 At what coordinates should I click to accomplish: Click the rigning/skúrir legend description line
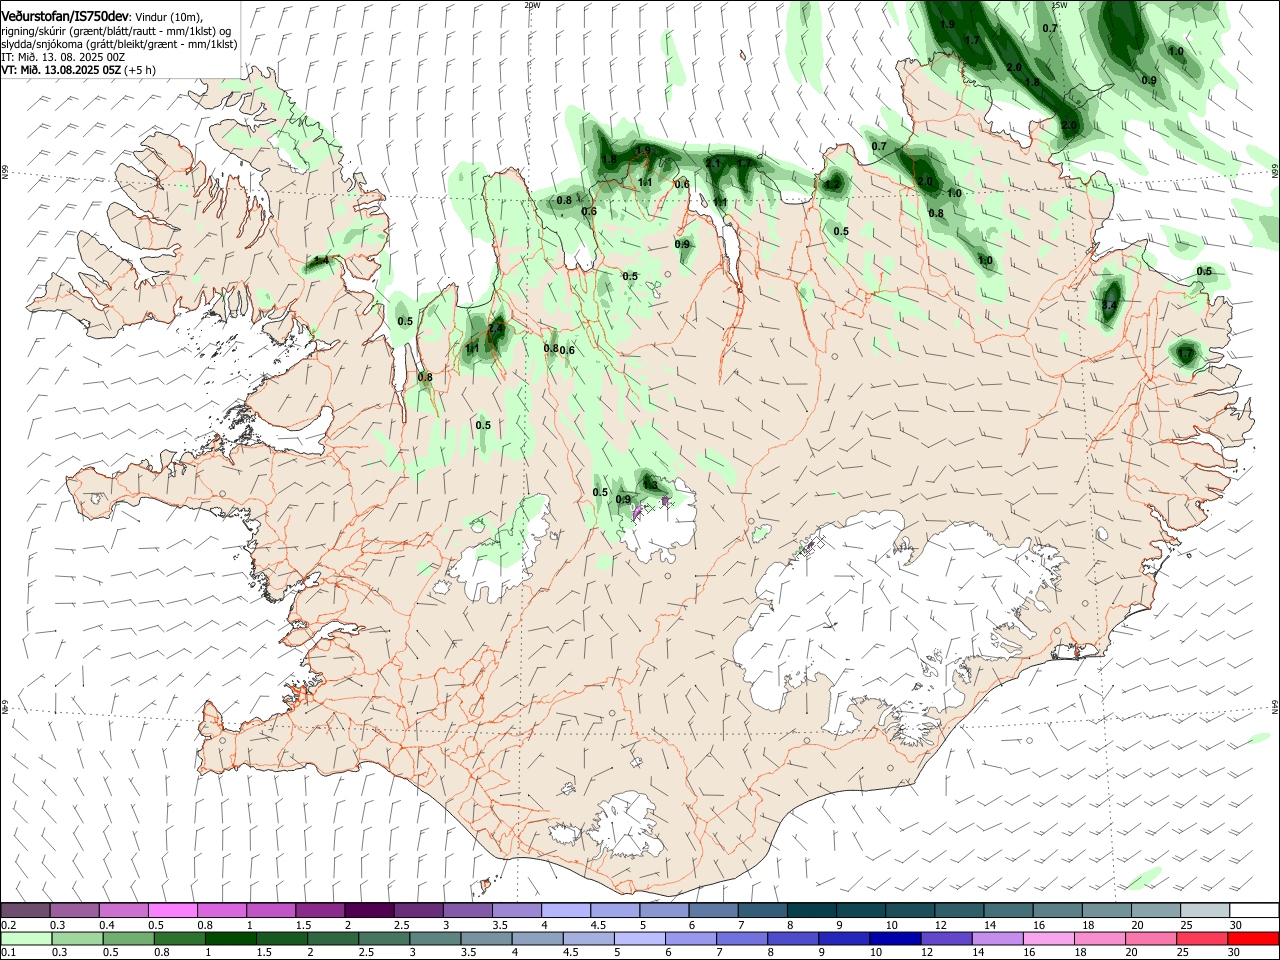click(116, 31)
